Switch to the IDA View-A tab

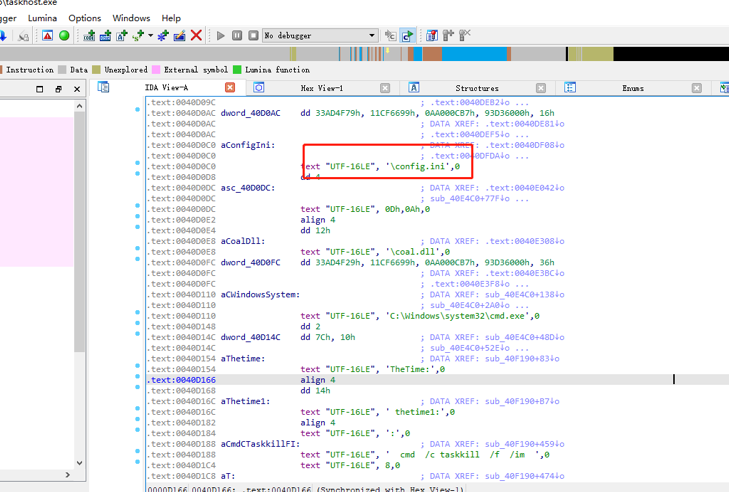coord(166,88)
